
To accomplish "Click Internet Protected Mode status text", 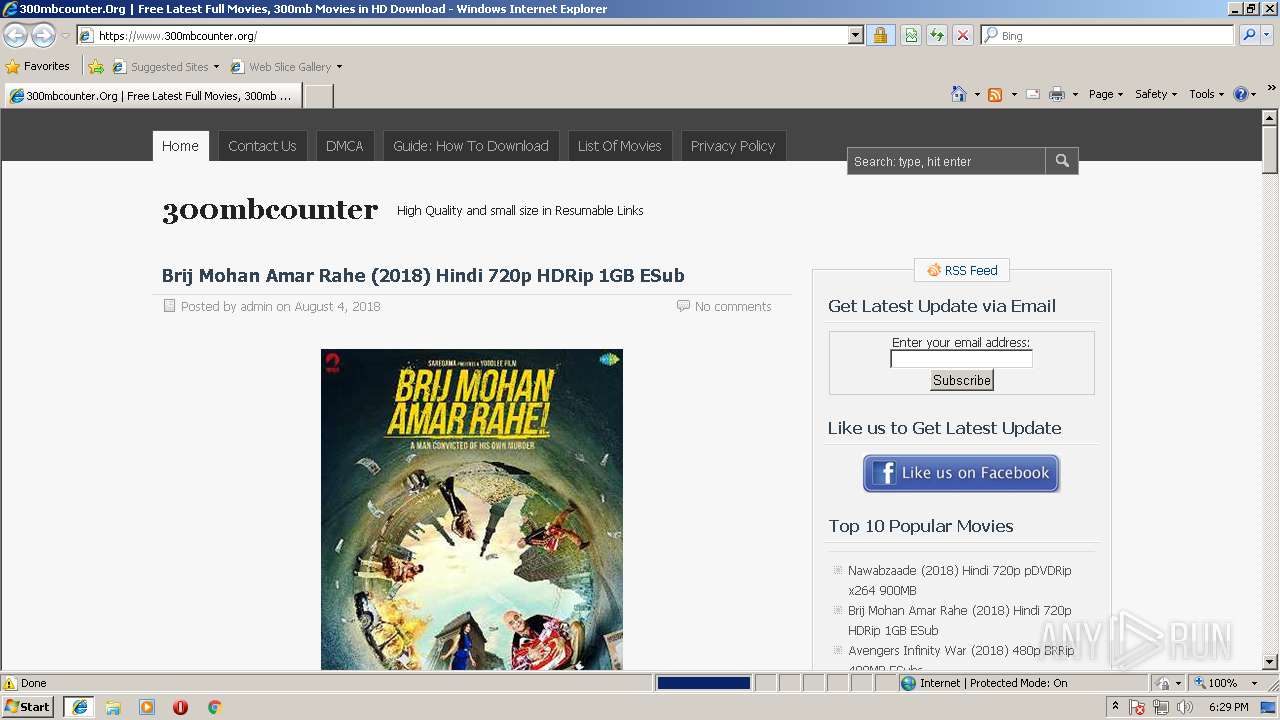I will tap(993, 683).
